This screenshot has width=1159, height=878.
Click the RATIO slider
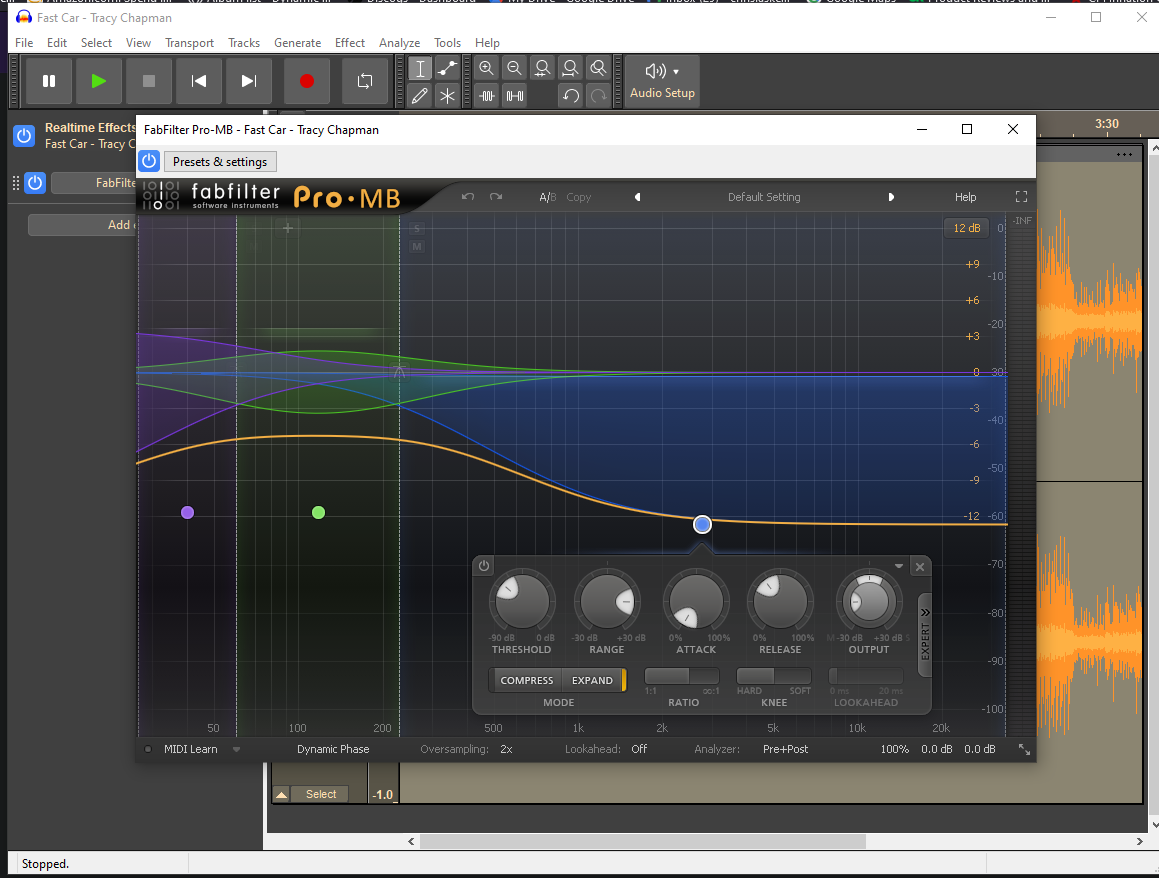click(682, 676)
